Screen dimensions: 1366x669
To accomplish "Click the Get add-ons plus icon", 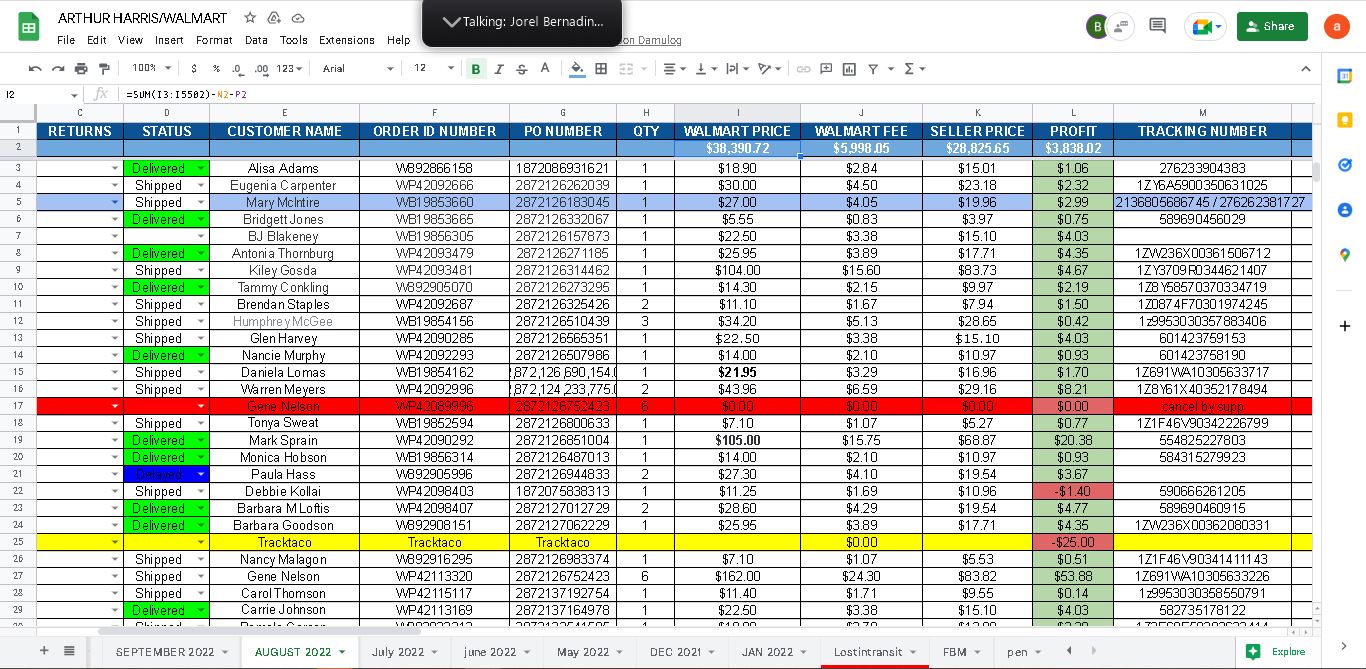I will pyautogui.click(x=1344, y=326).
